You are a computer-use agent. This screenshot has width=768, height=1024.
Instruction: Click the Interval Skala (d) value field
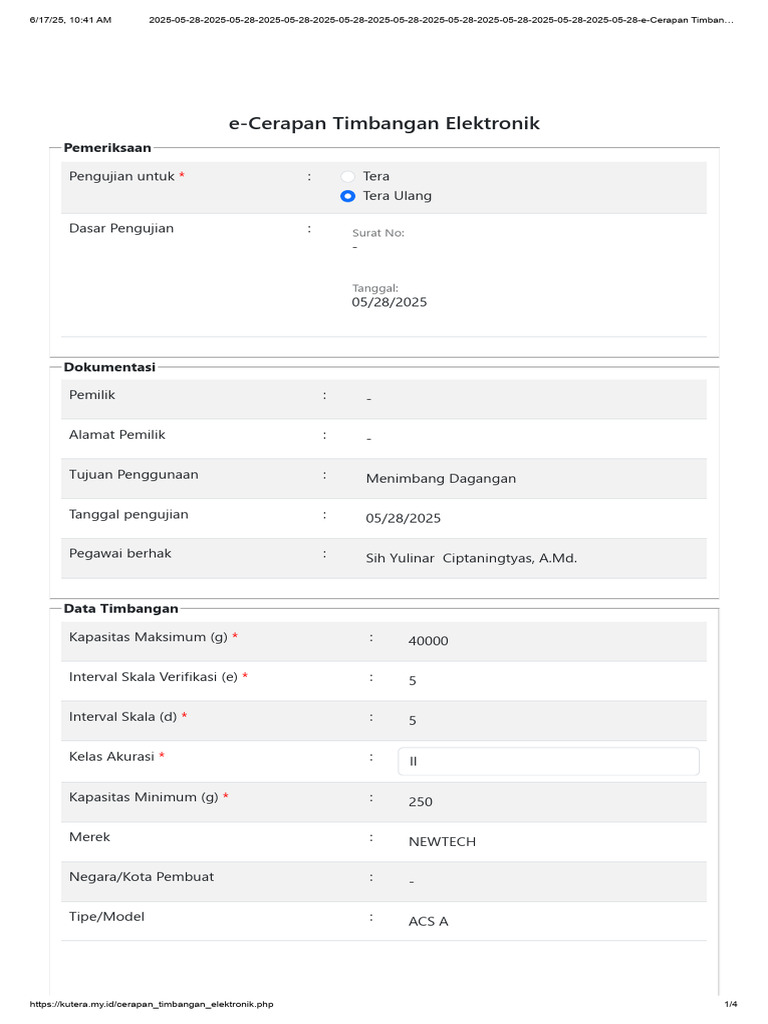(549, 720)
